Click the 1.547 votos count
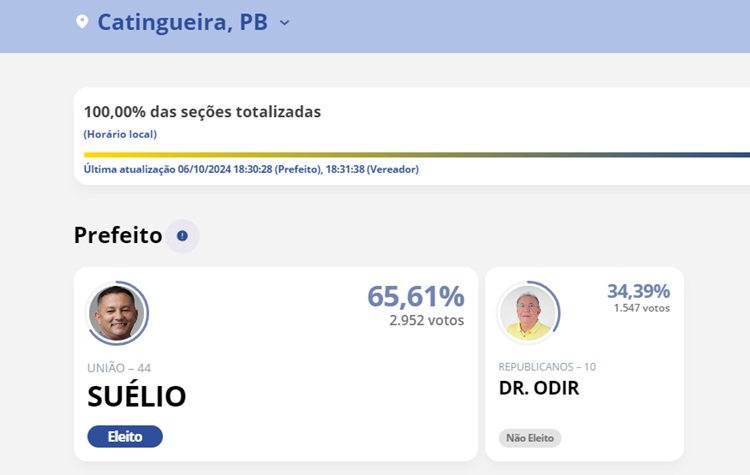 tap(641, 308)
